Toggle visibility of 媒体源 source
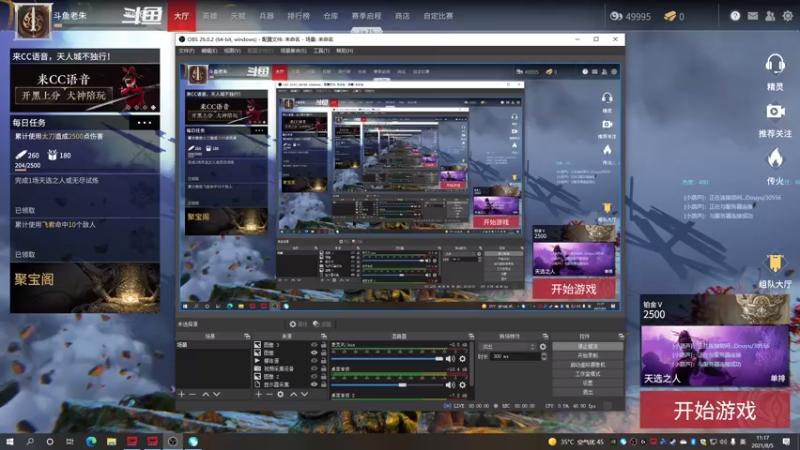This screenshot has width=800, height=450. pyautogui.click(x=314, y=361)
